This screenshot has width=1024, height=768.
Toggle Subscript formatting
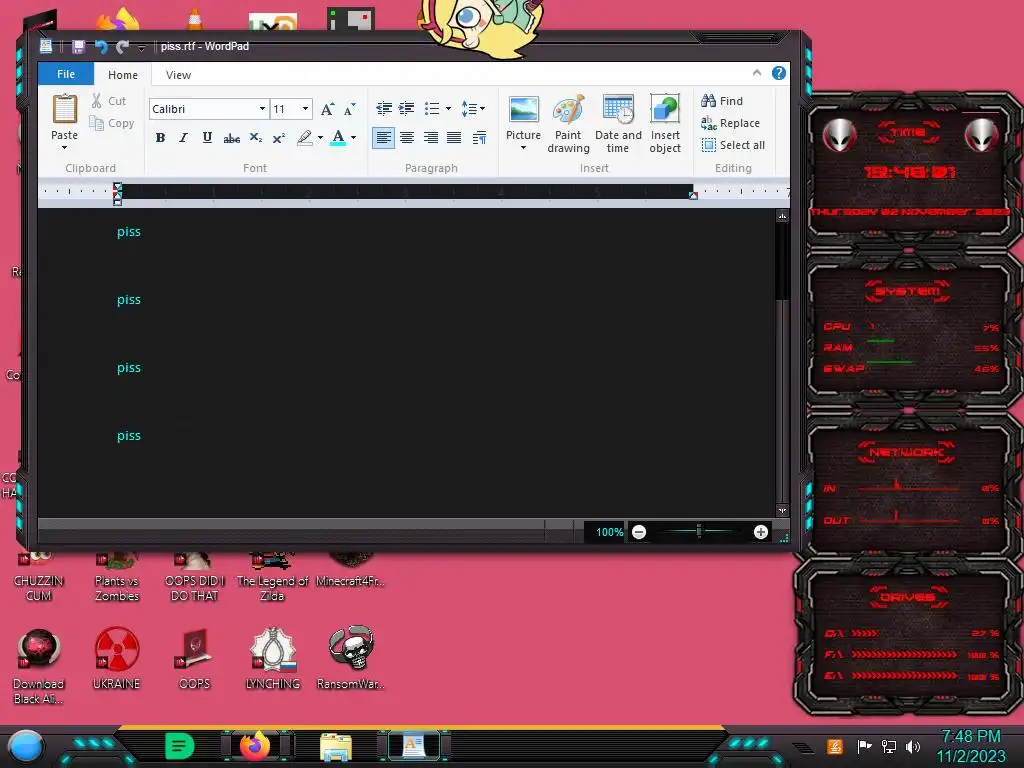[255, 138]
